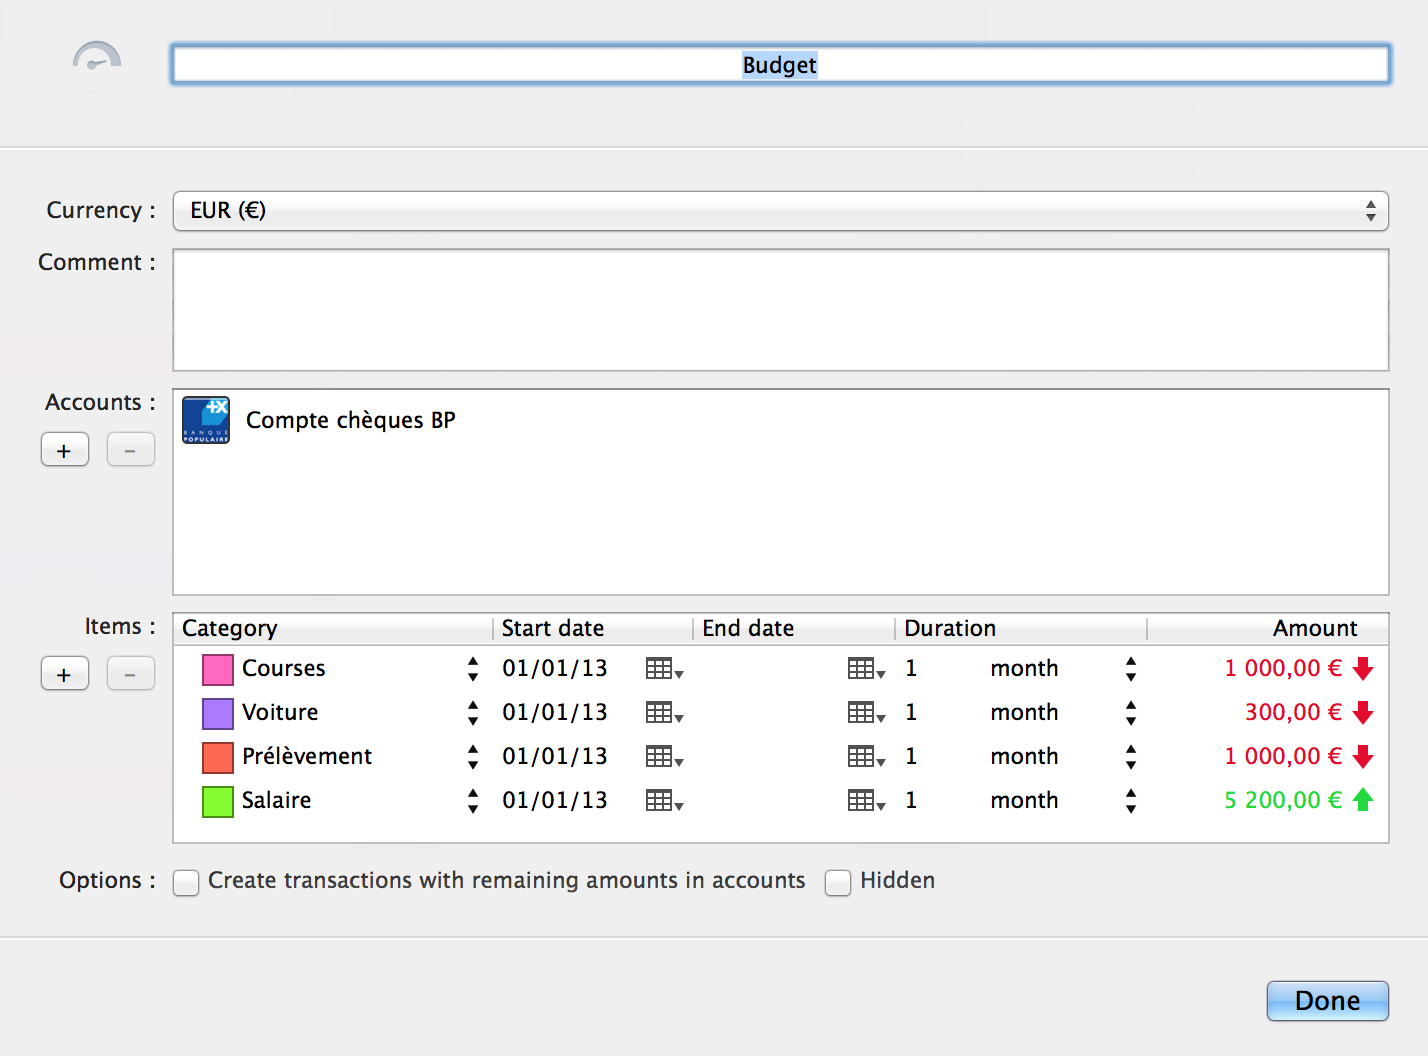Open start date calendar for Salaire
The width and height of the screenshot is (1428, 1056).
tap(664, 801)
